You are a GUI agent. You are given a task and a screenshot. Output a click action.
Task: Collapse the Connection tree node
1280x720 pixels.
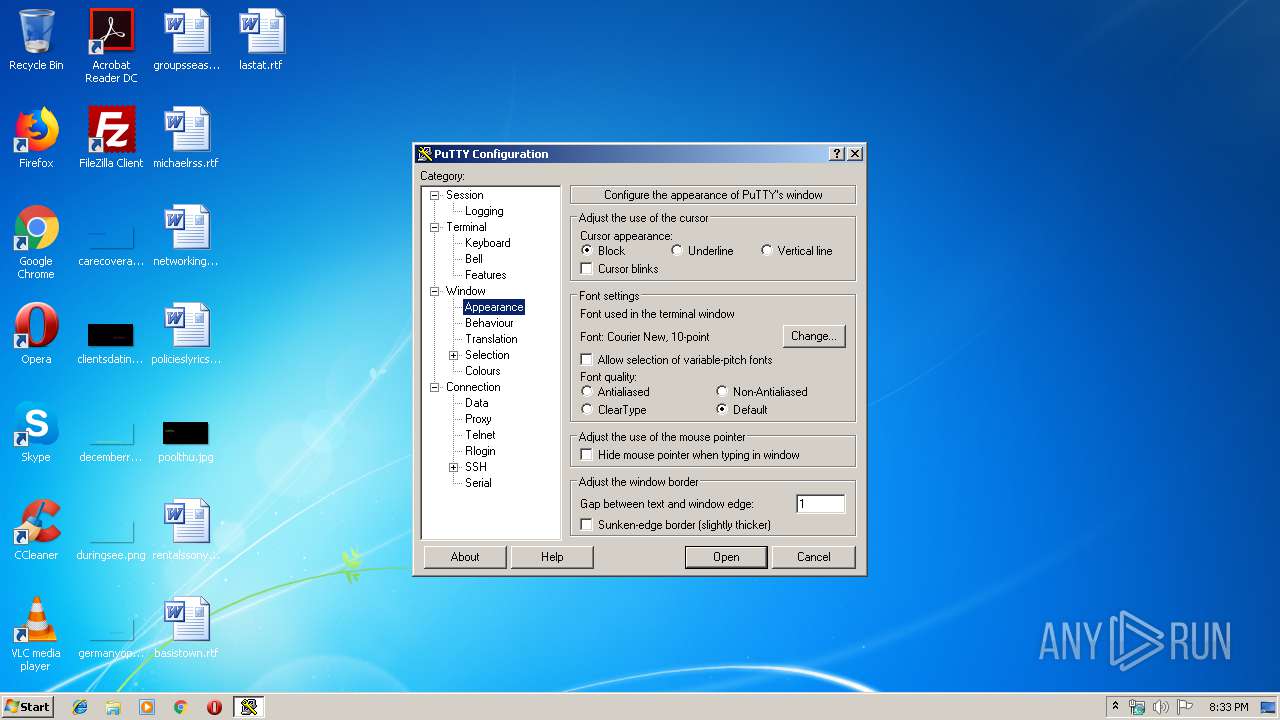point(435,387)
